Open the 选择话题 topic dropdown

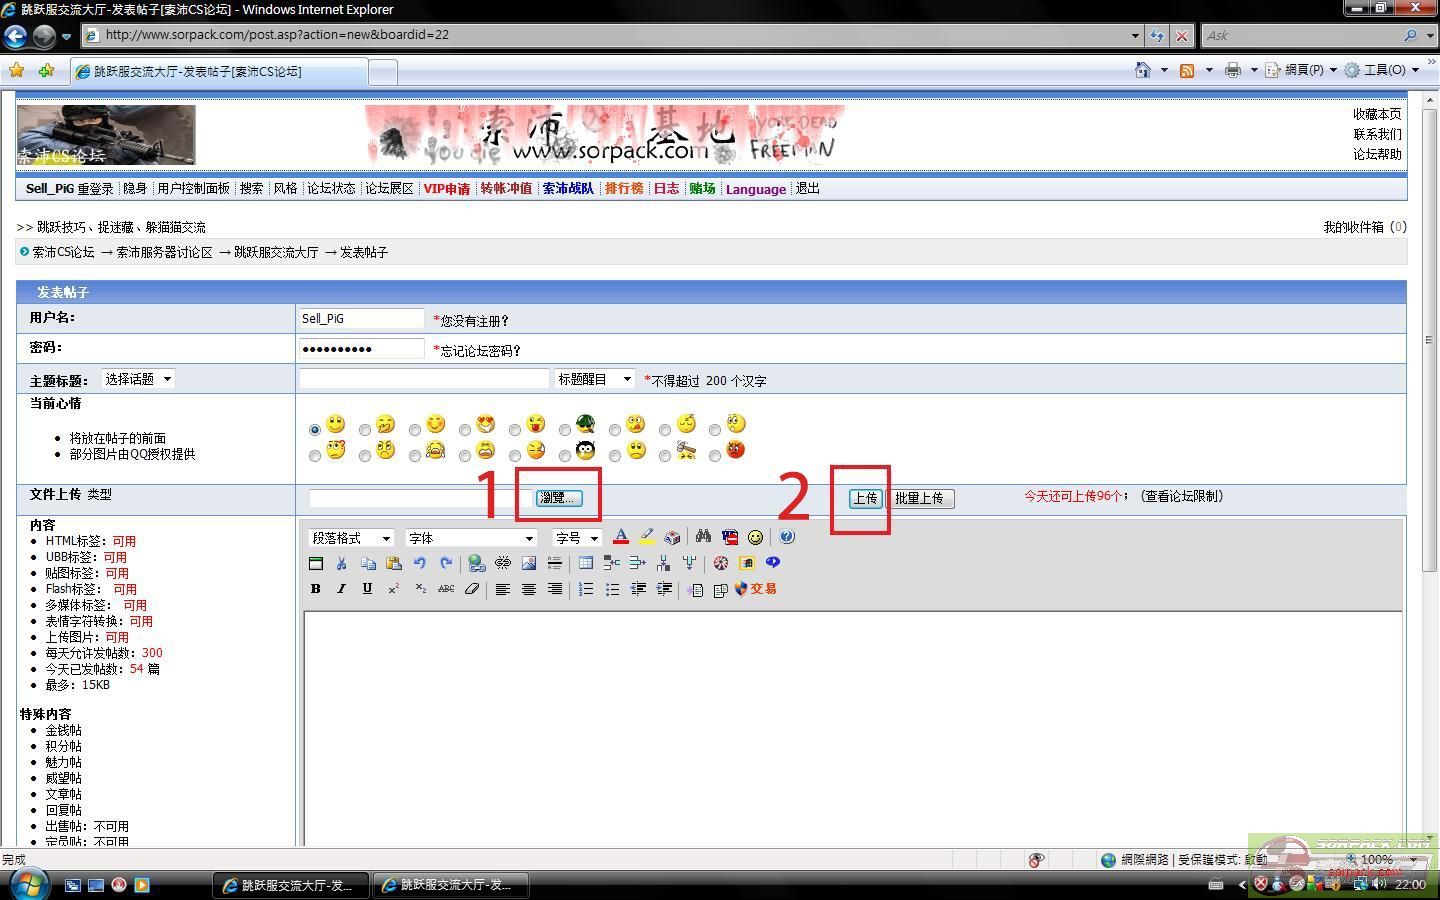(137, 378)
